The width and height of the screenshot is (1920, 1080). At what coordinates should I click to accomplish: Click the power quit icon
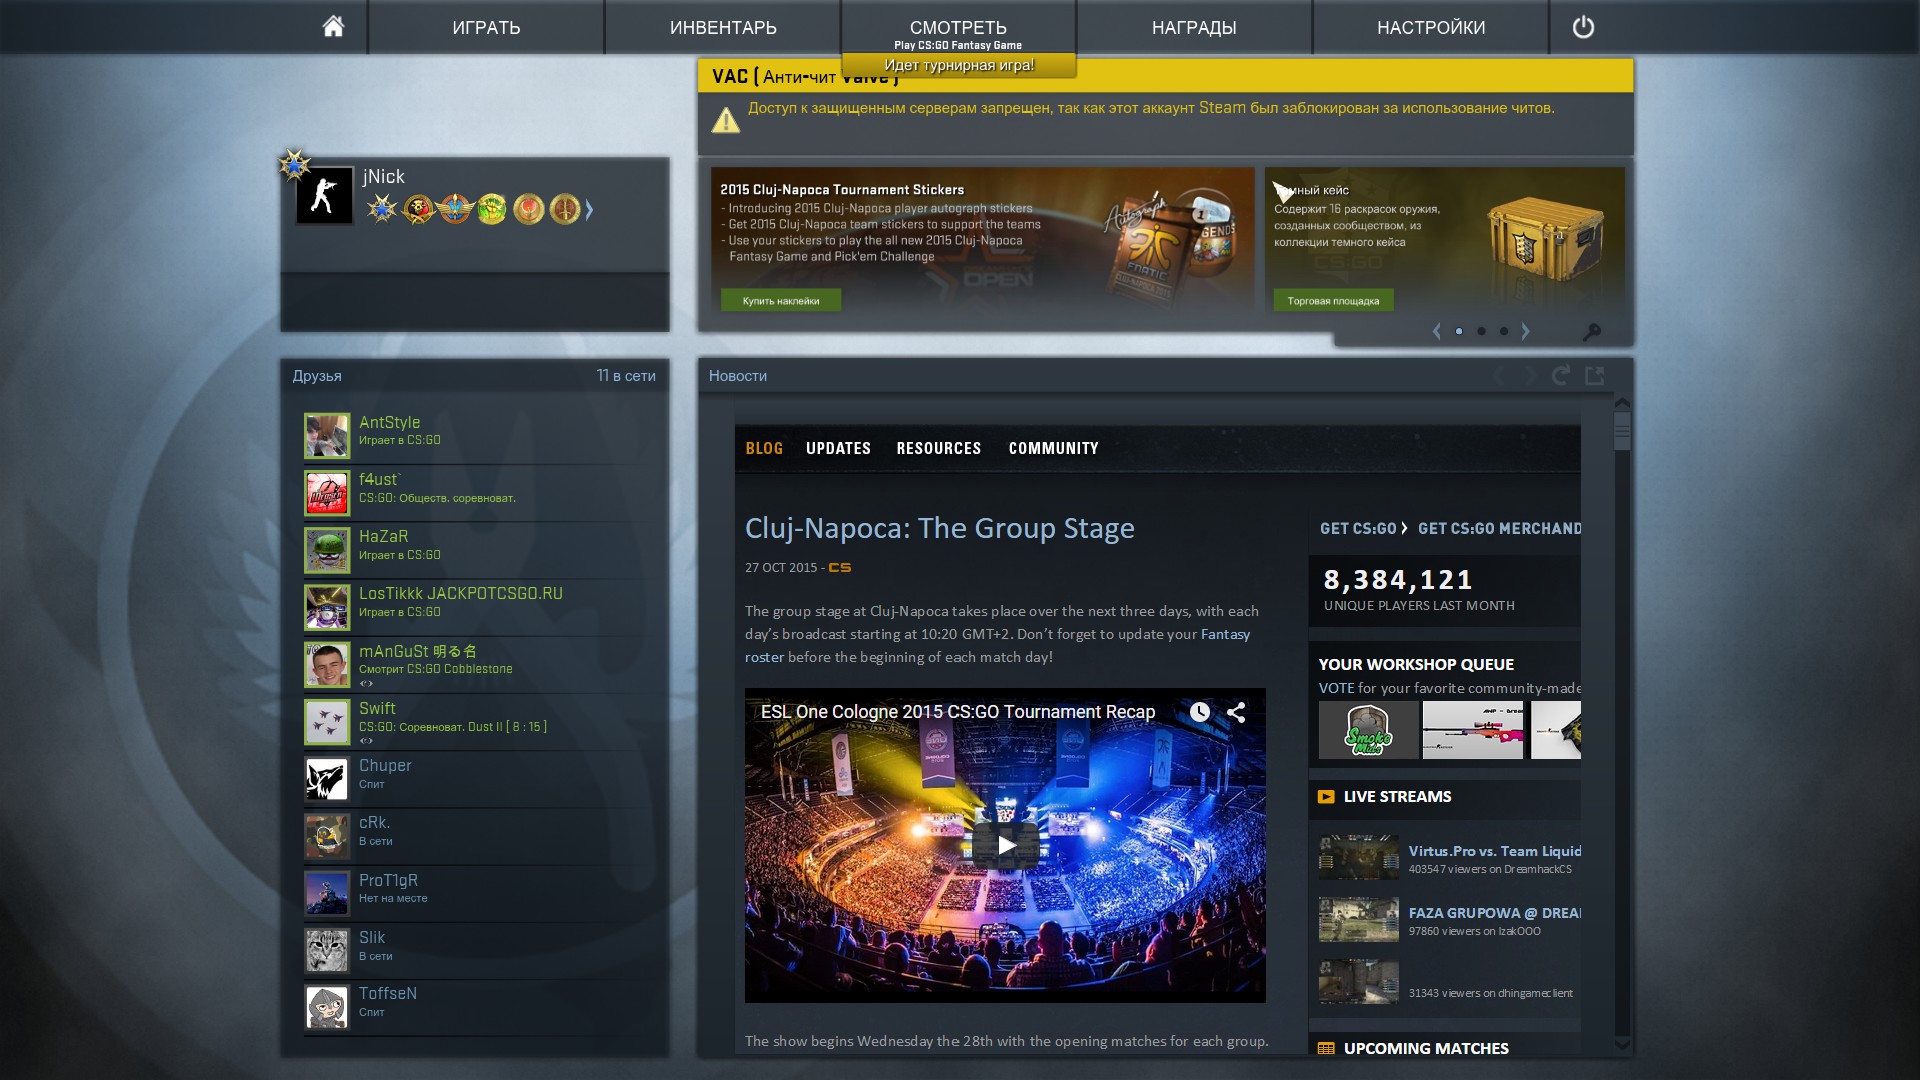(1583, 27)
